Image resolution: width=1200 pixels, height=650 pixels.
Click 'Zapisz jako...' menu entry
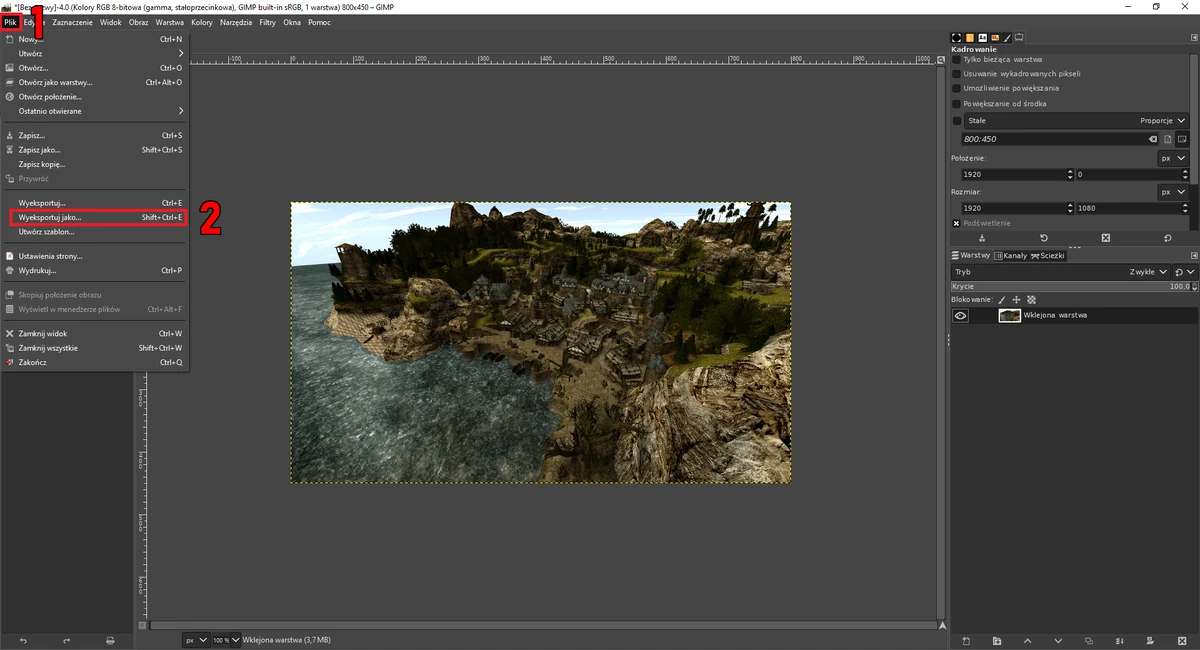(x=40, y=150)
